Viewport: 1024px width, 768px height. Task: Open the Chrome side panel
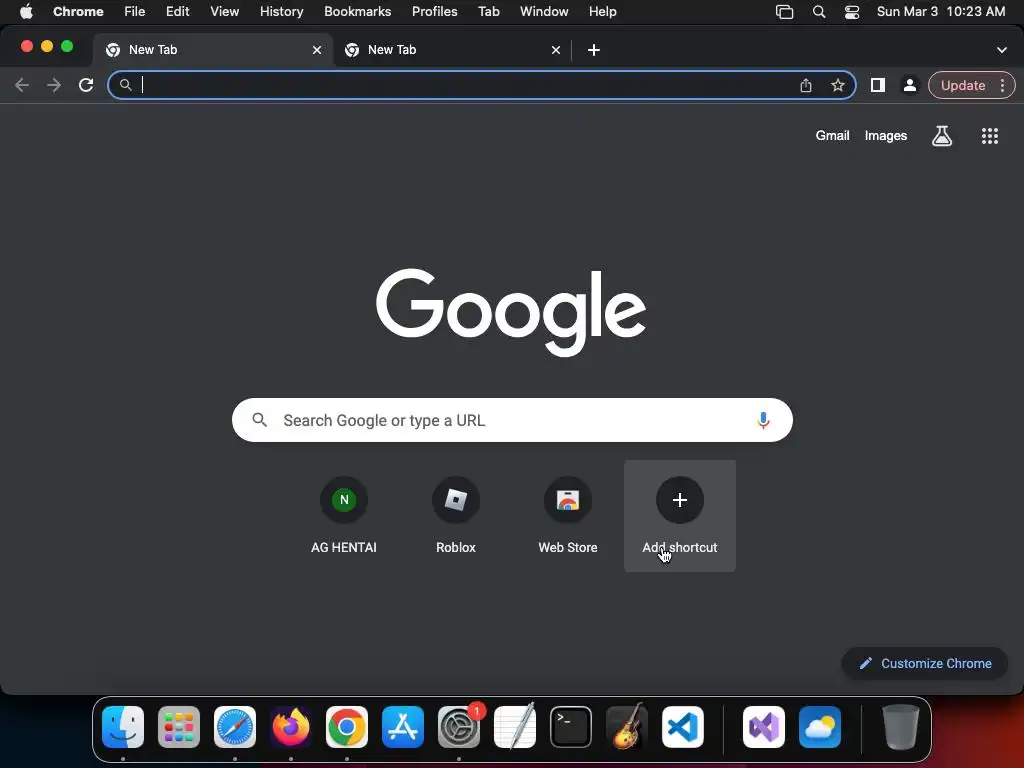[x=878, y=85]
